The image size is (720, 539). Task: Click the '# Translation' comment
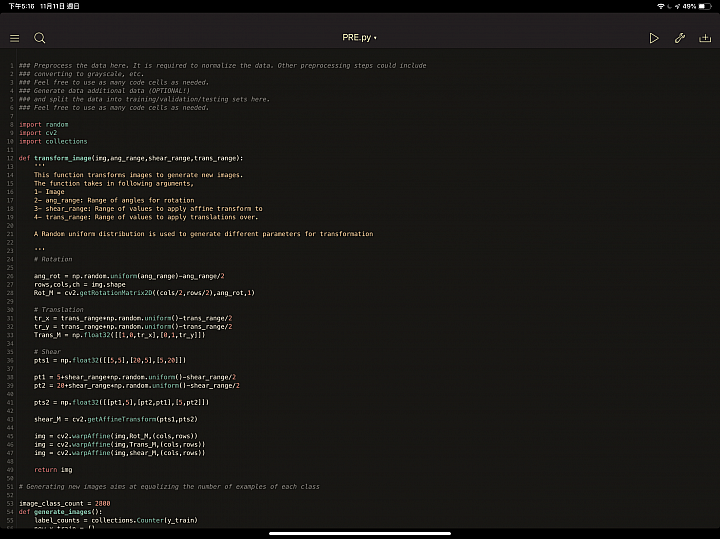59,310
